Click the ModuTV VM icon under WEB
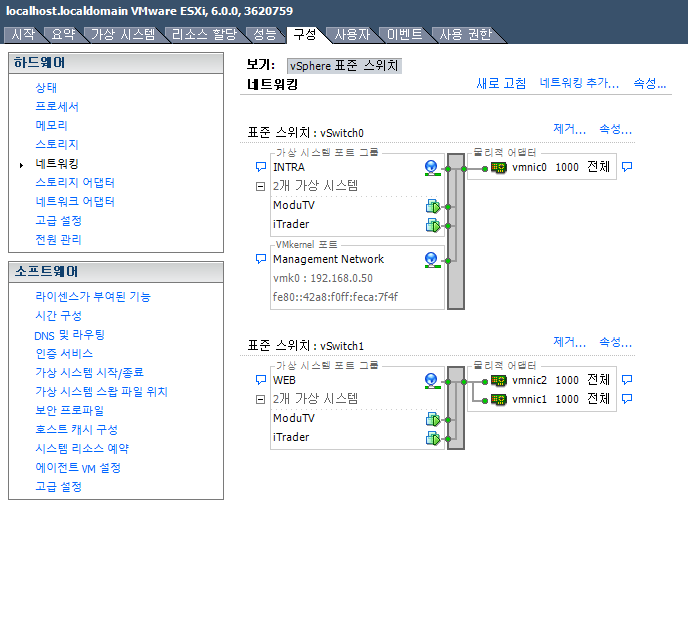Viewport: 688px width, 630px height. tap(433, 419)
